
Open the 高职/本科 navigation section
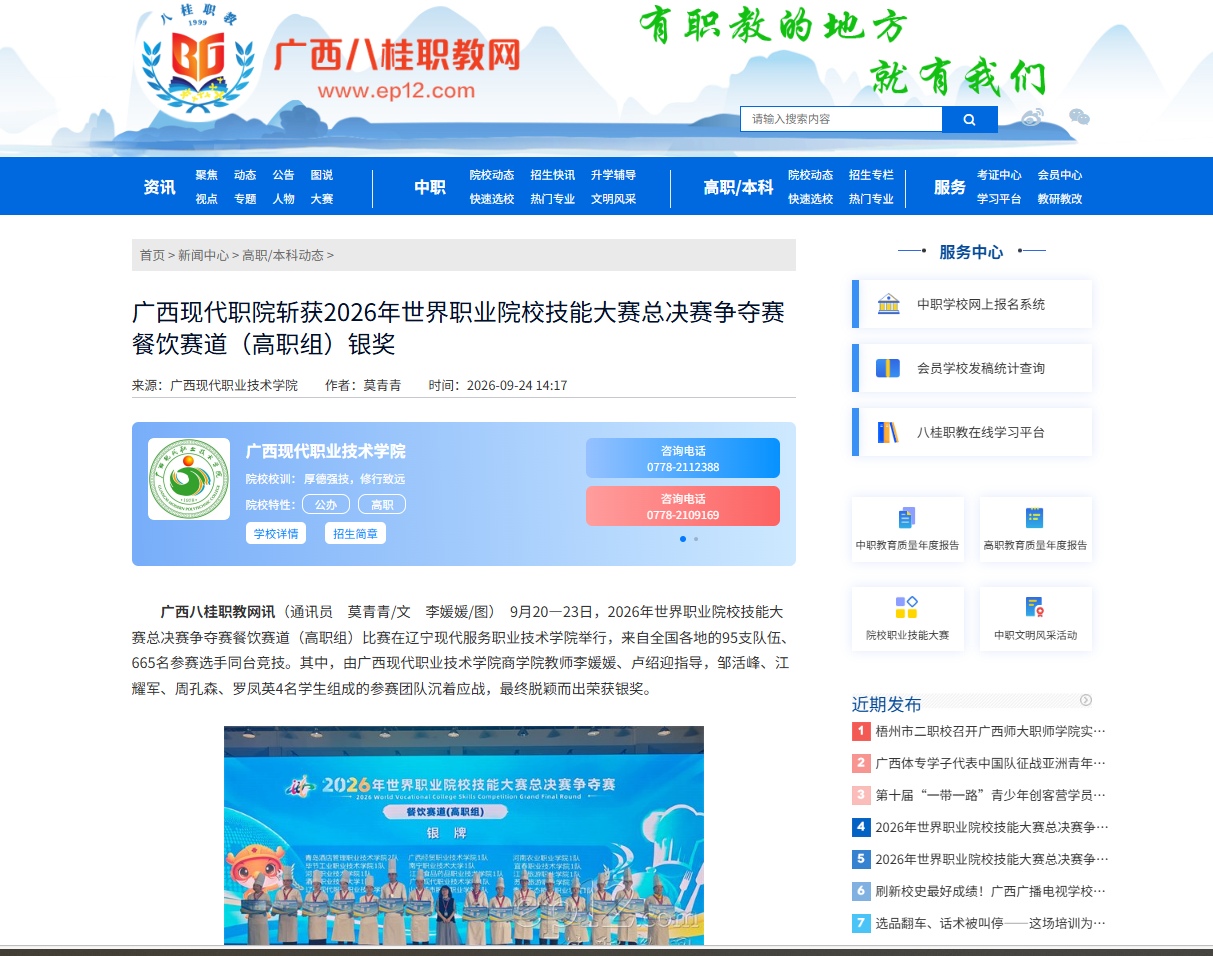(739, 187)
